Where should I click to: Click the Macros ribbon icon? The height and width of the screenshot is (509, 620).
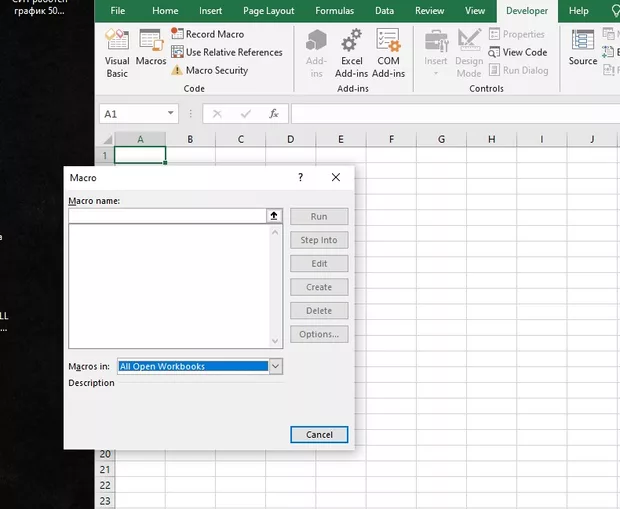point(151,51)
